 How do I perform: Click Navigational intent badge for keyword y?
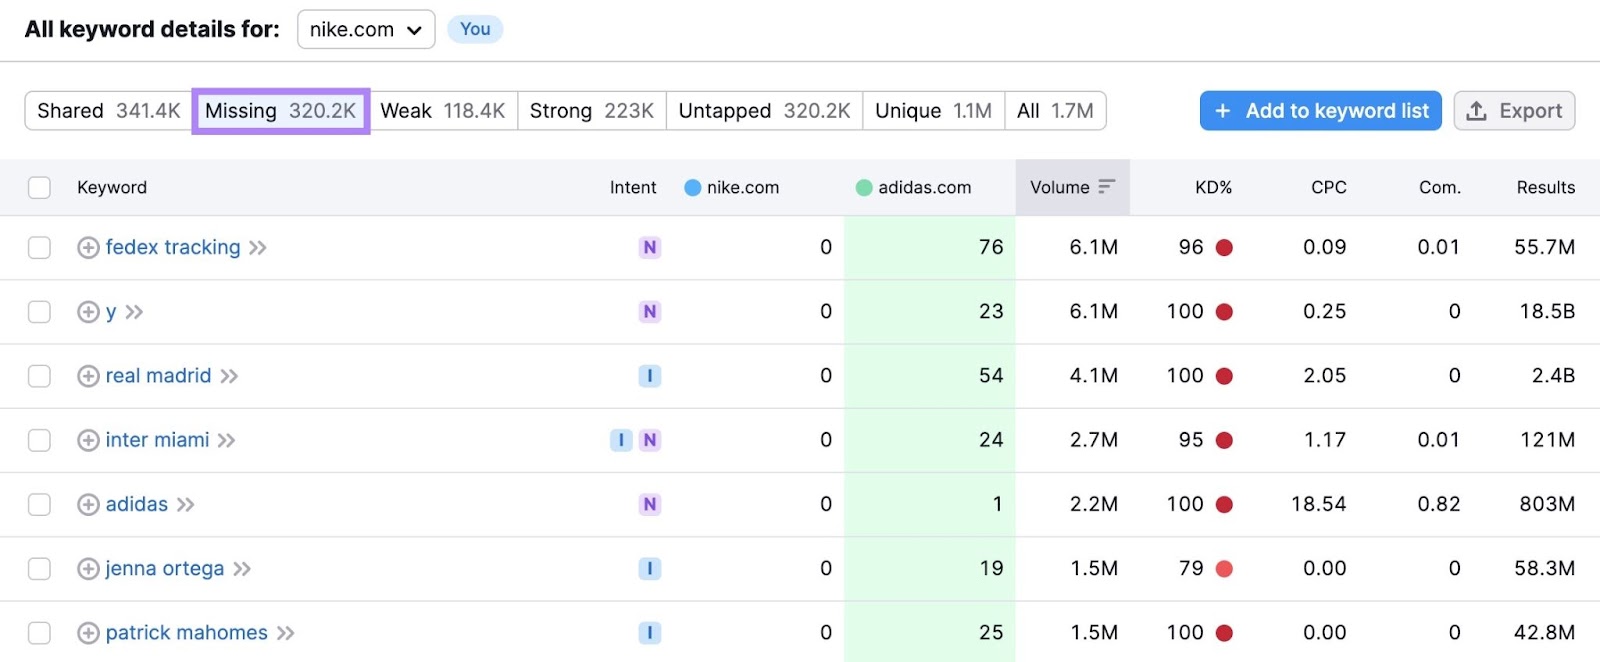(650, 312)
